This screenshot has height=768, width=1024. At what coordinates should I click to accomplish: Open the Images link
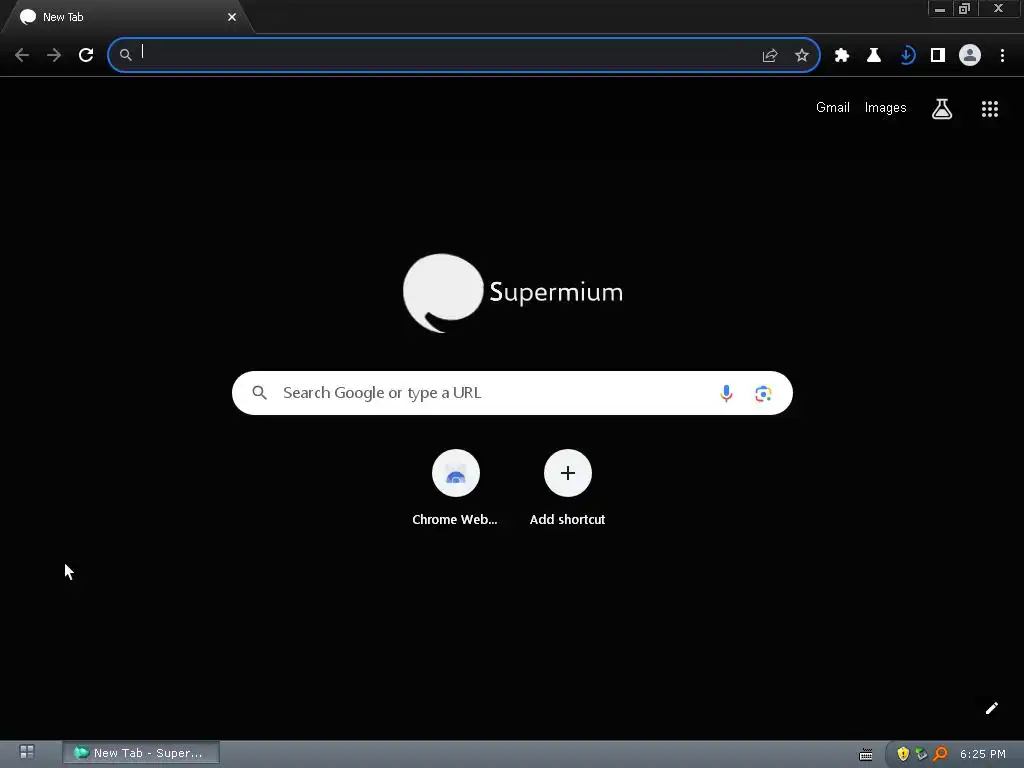point(886,108)
